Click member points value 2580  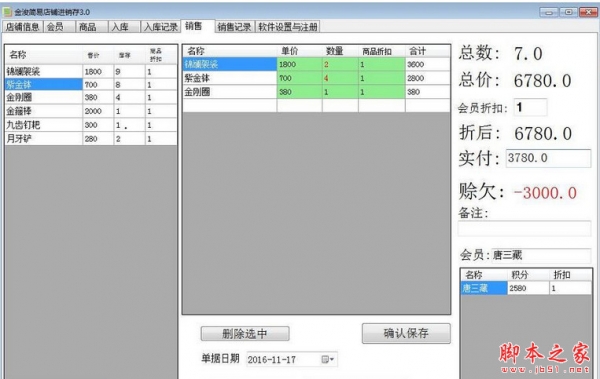(528, 288)
